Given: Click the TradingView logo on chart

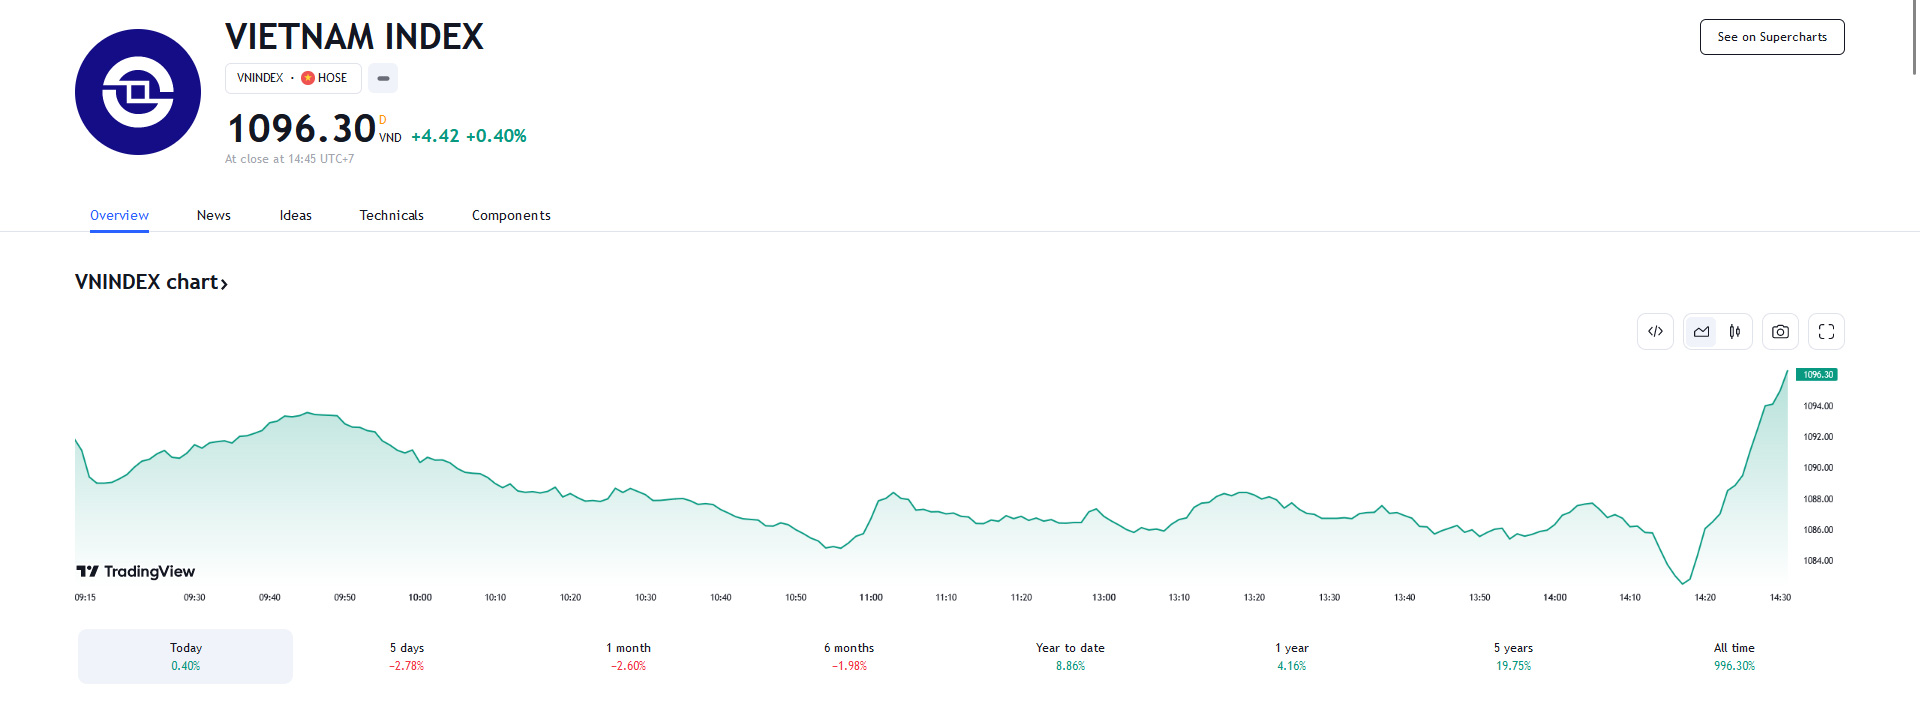Looking at the screenshot, I should point(136,571).
